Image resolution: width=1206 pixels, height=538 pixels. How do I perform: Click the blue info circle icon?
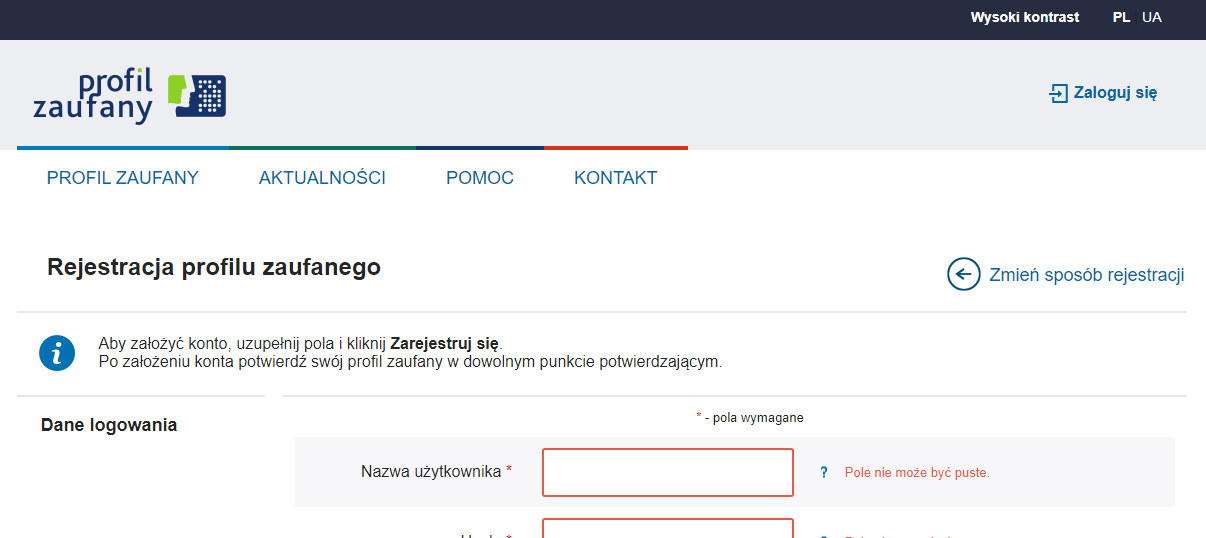(x=57, y=353)
